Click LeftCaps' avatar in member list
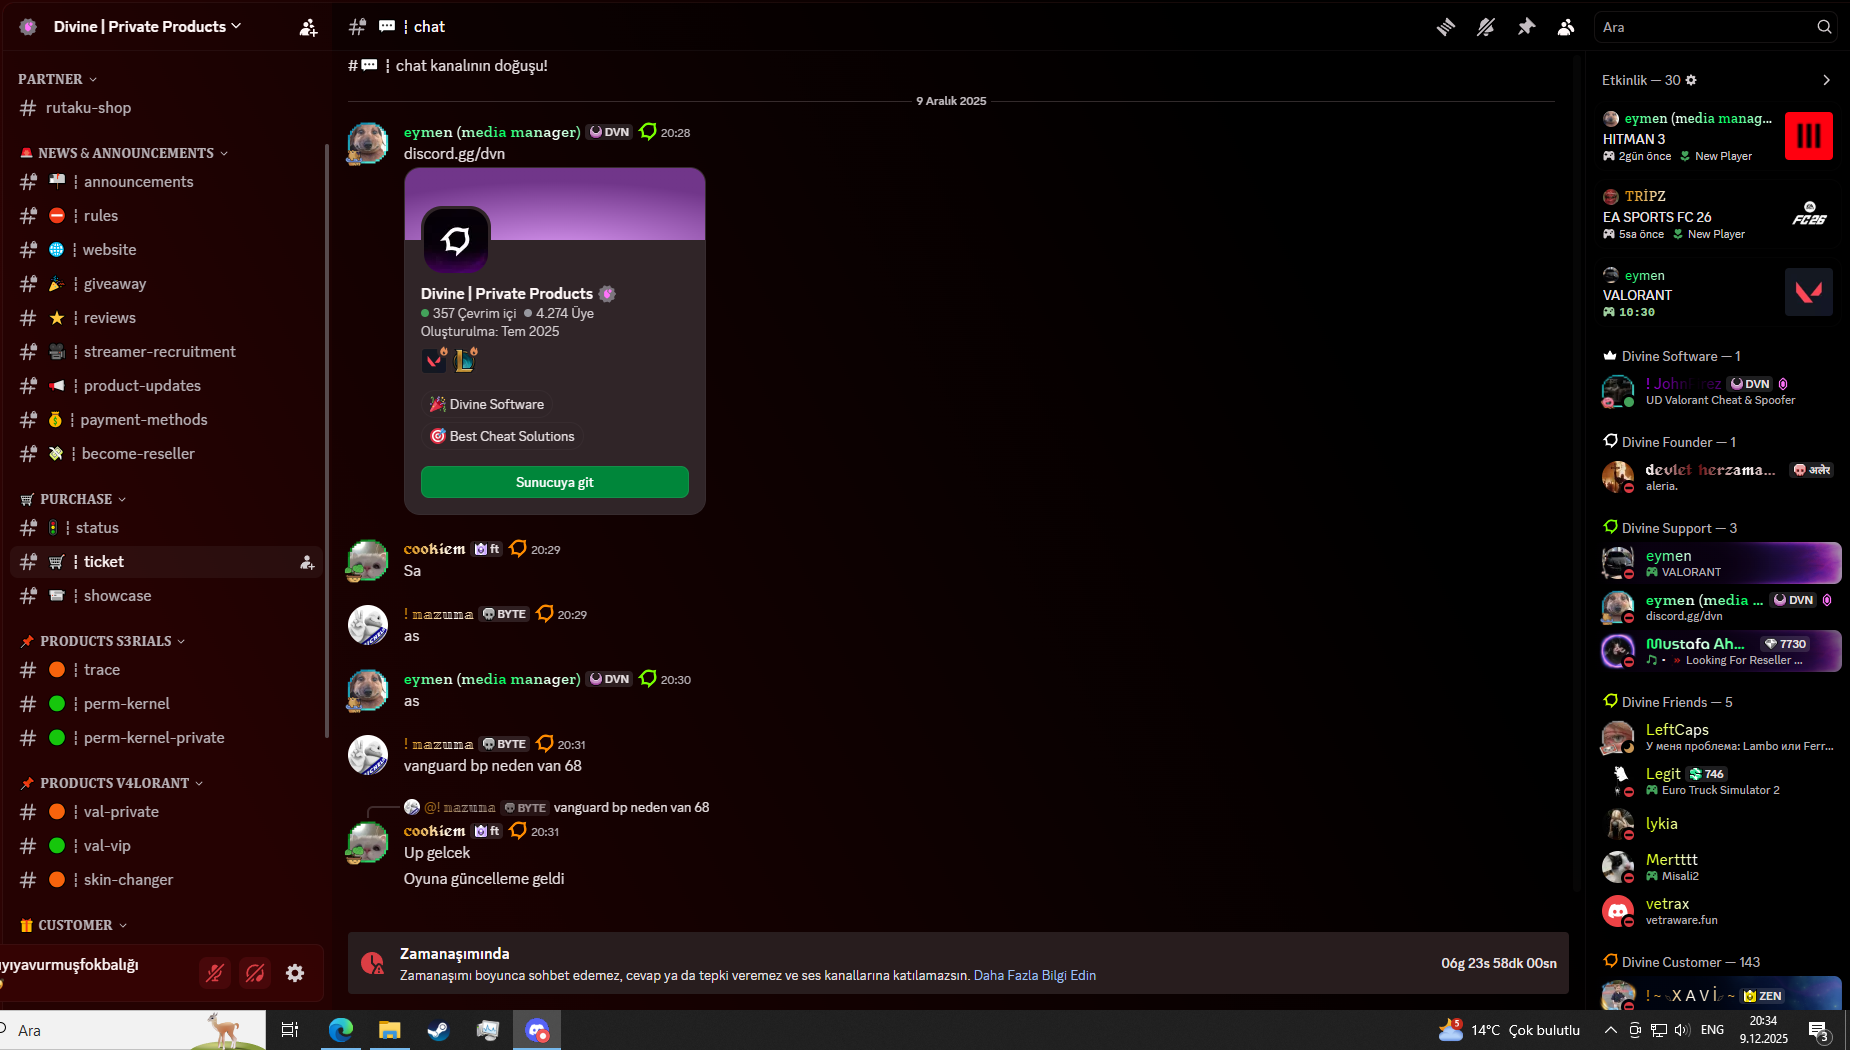This screenshot has height=1050, width=1850. click(1618, 737)
